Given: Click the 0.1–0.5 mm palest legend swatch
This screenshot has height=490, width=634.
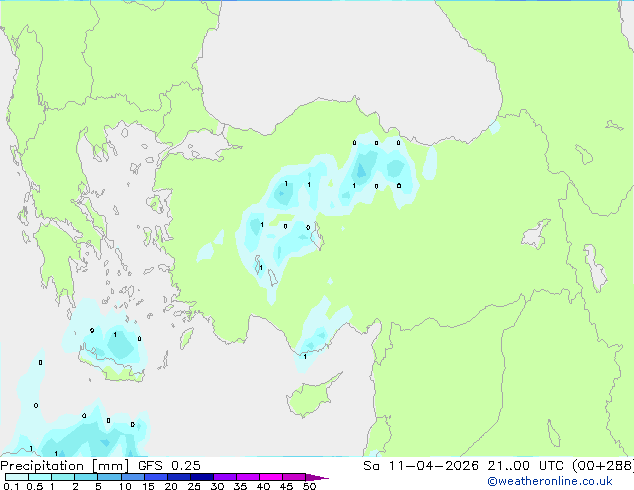Looking at the screenshot, I should pos(17,477).
